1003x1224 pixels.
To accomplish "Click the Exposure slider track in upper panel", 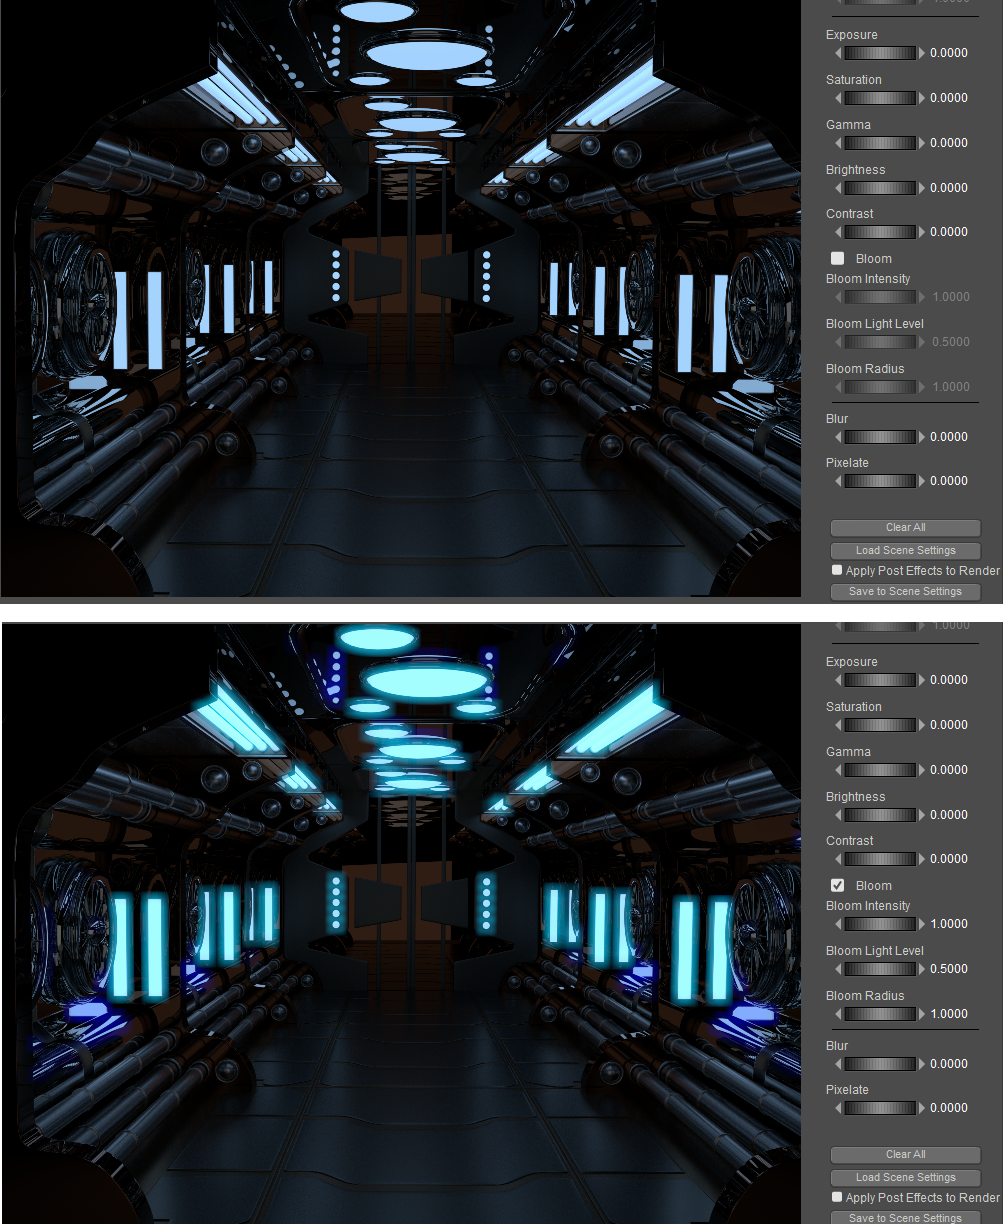I will pos(880,53).
